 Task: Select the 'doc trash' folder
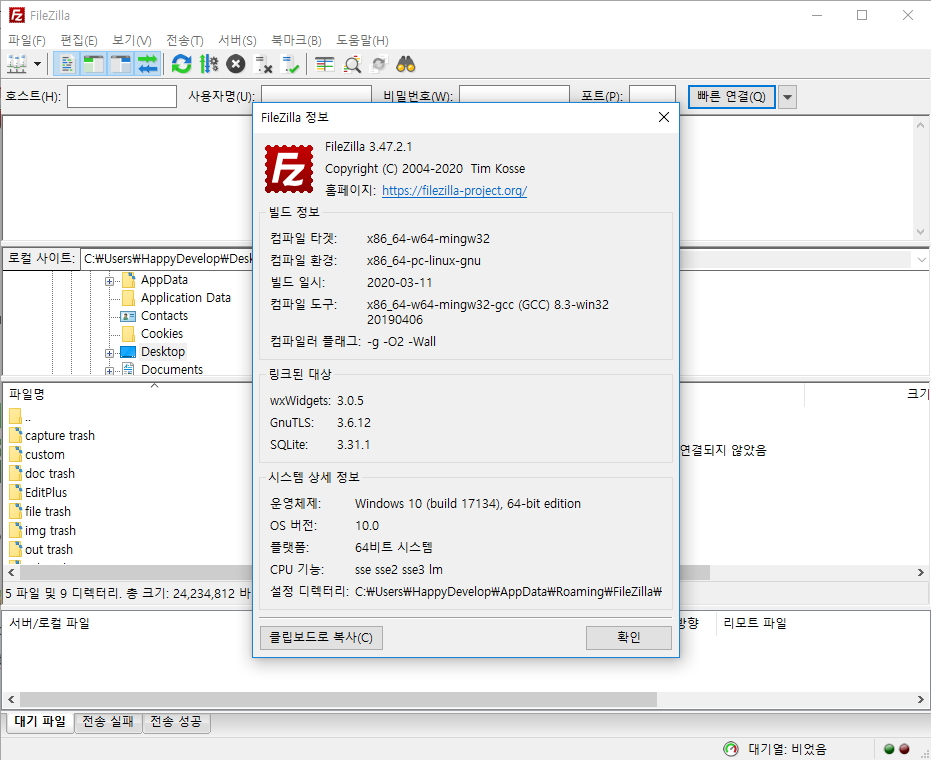coord(50,474)
